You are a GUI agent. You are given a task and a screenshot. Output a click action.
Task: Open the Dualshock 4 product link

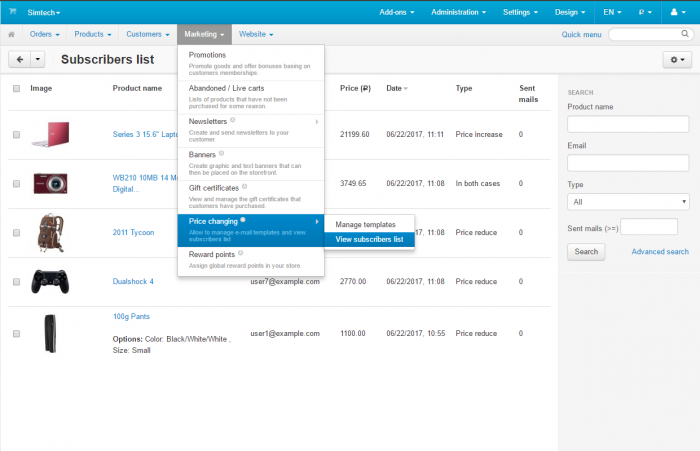click(133, 281)
